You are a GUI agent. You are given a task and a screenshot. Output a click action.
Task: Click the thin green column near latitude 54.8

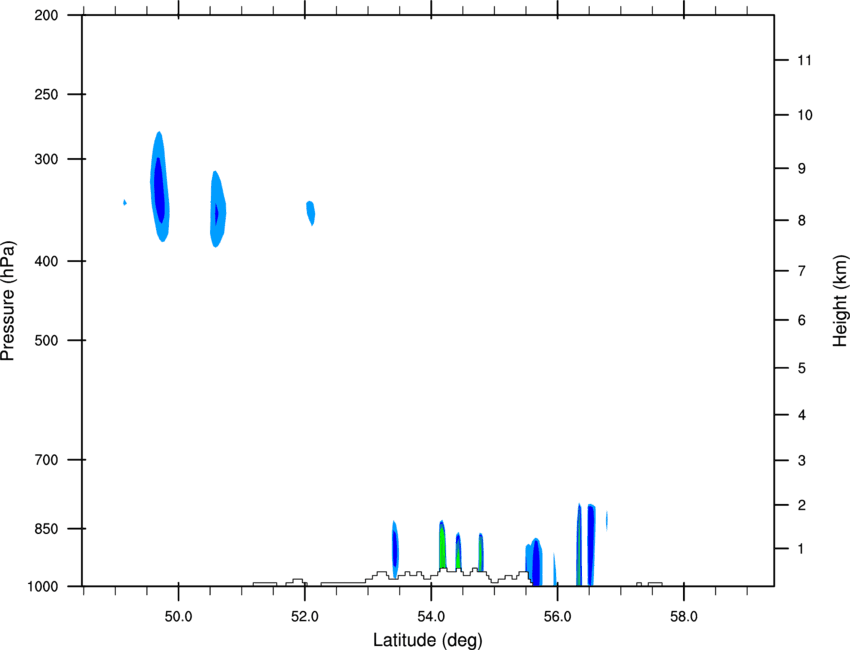[480, 552]
